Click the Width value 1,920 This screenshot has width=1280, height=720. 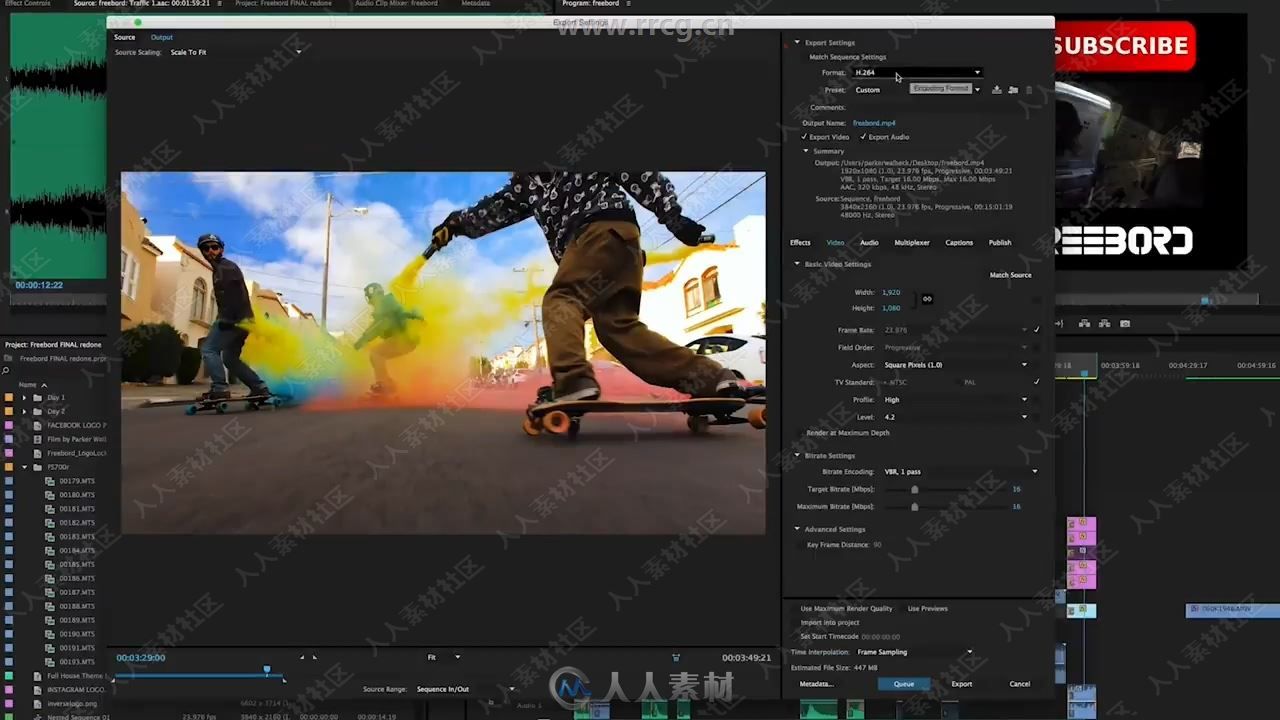(x=890, y=292)
